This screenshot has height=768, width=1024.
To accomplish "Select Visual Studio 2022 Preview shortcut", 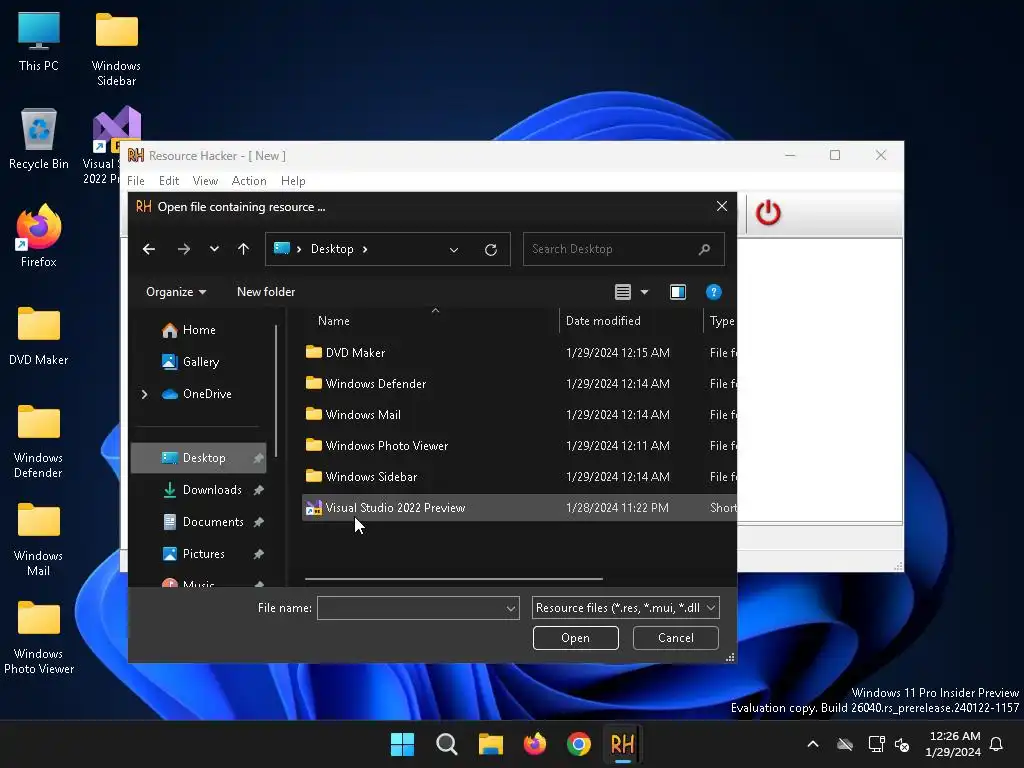I will (519, 507).
